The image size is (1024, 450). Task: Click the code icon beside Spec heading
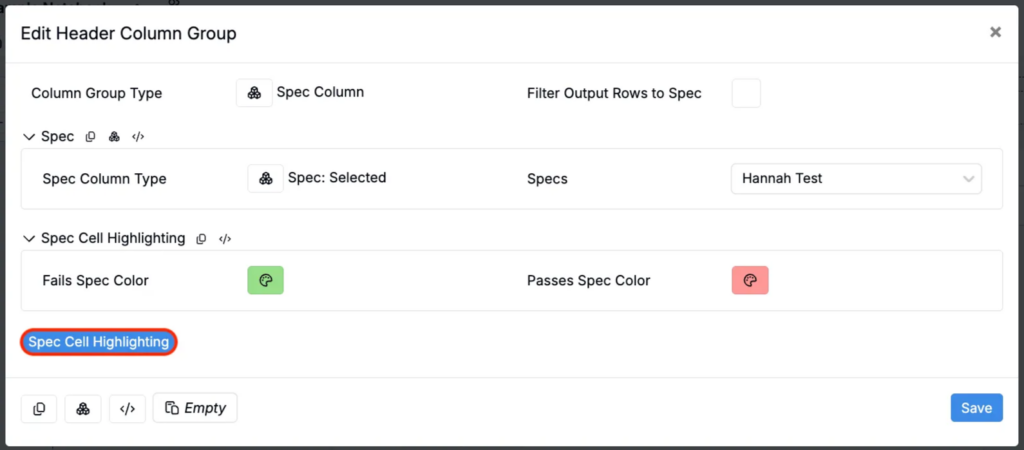pos(138,137)
